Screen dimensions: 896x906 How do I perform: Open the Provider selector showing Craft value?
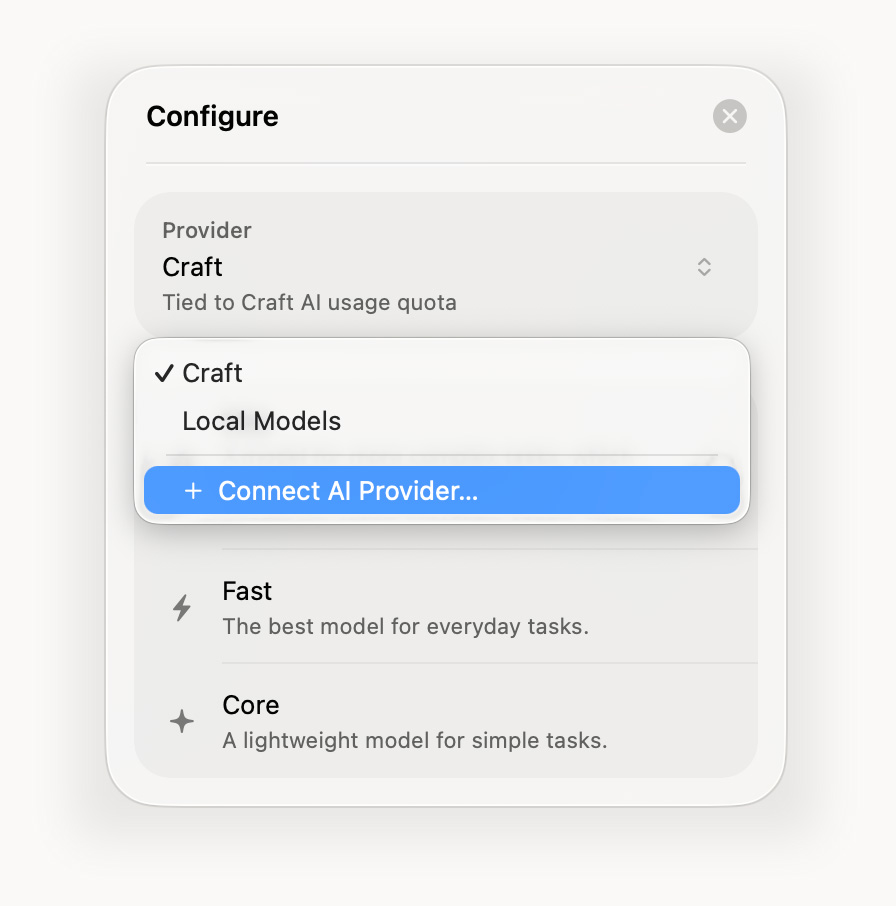[x=445, y=265]
